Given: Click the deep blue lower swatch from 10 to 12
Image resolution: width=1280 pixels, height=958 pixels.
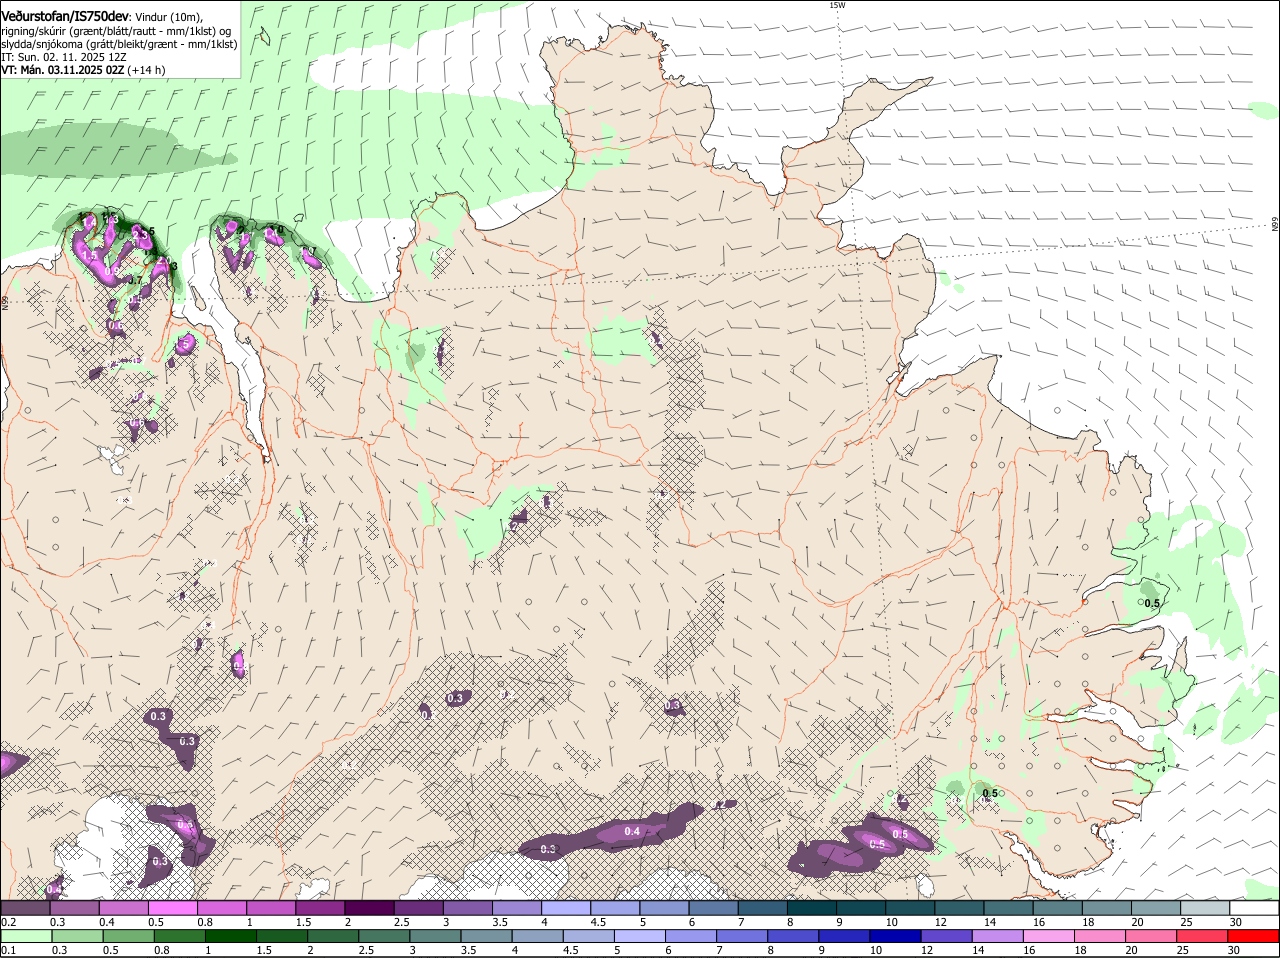Looking at the screenshot, I should point(895,937).
